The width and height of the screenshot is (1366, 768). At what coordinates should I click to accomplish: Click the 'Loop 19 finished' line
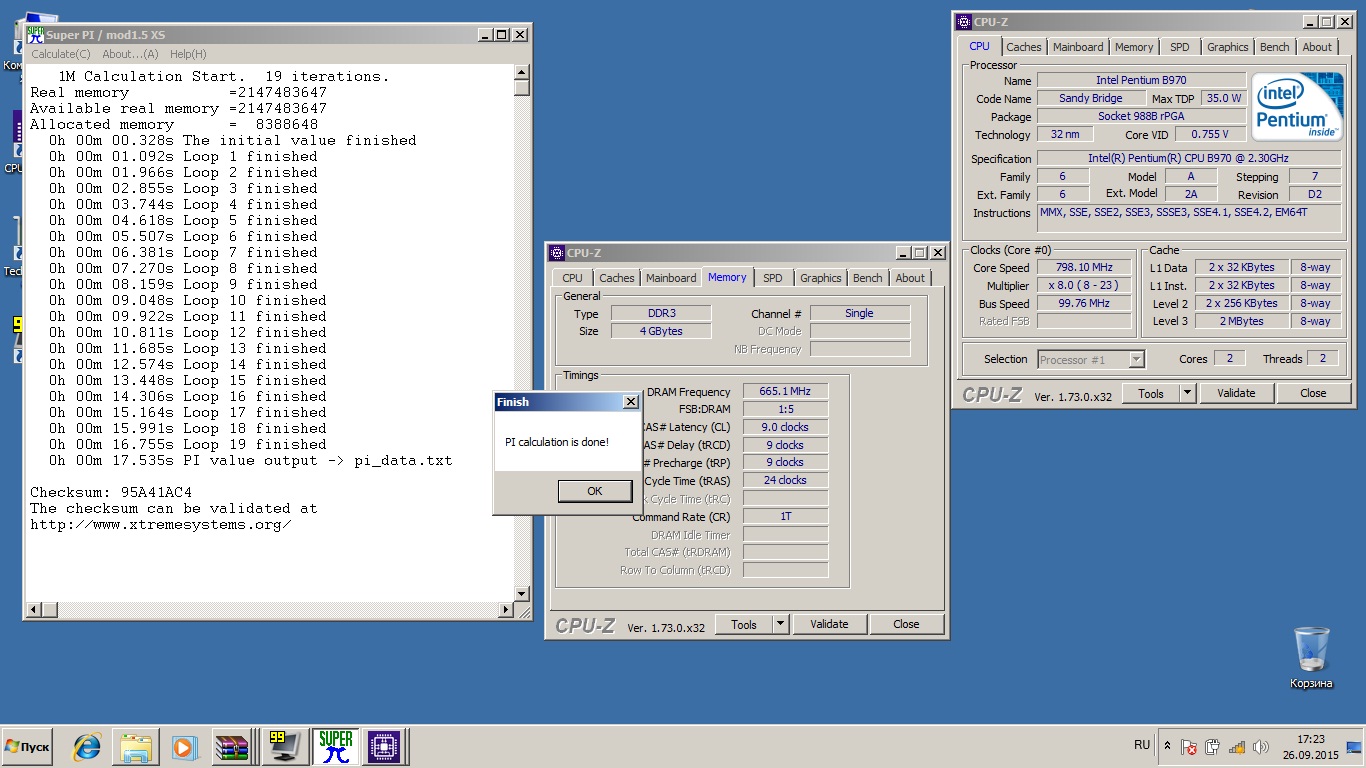pos(188,444)
